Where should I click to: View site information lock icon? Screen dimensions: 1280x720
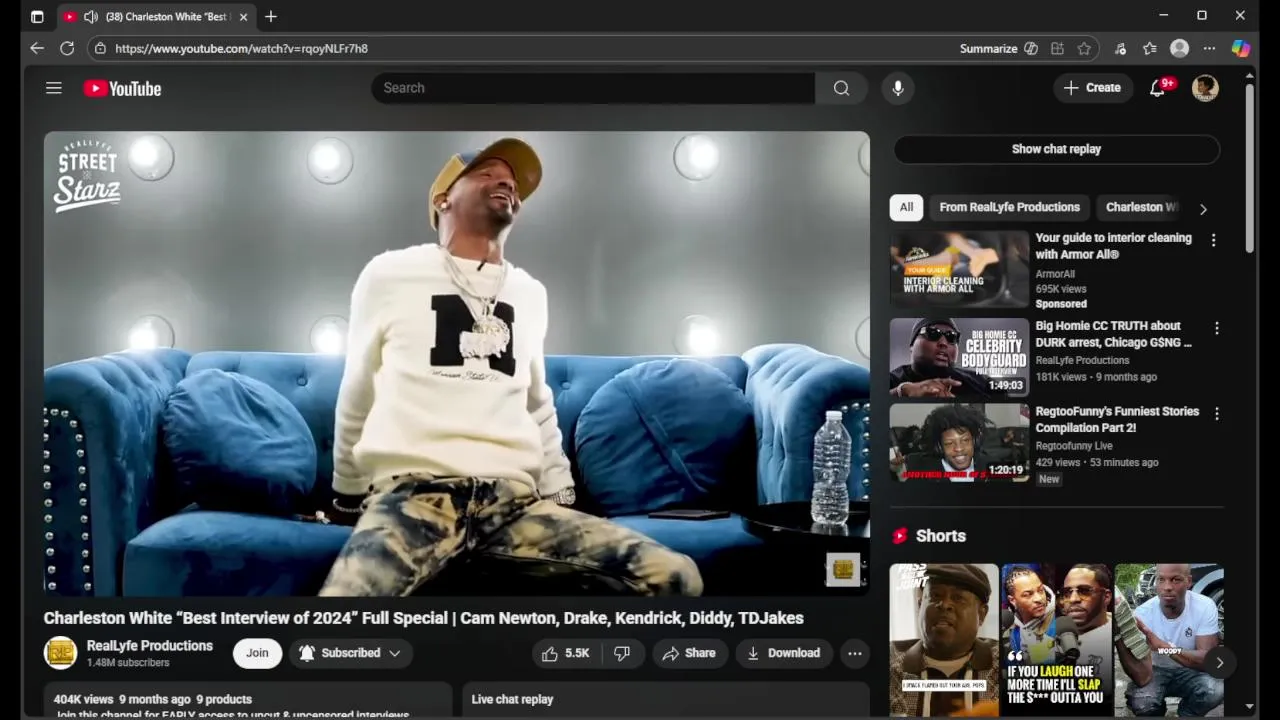point(99,48)
